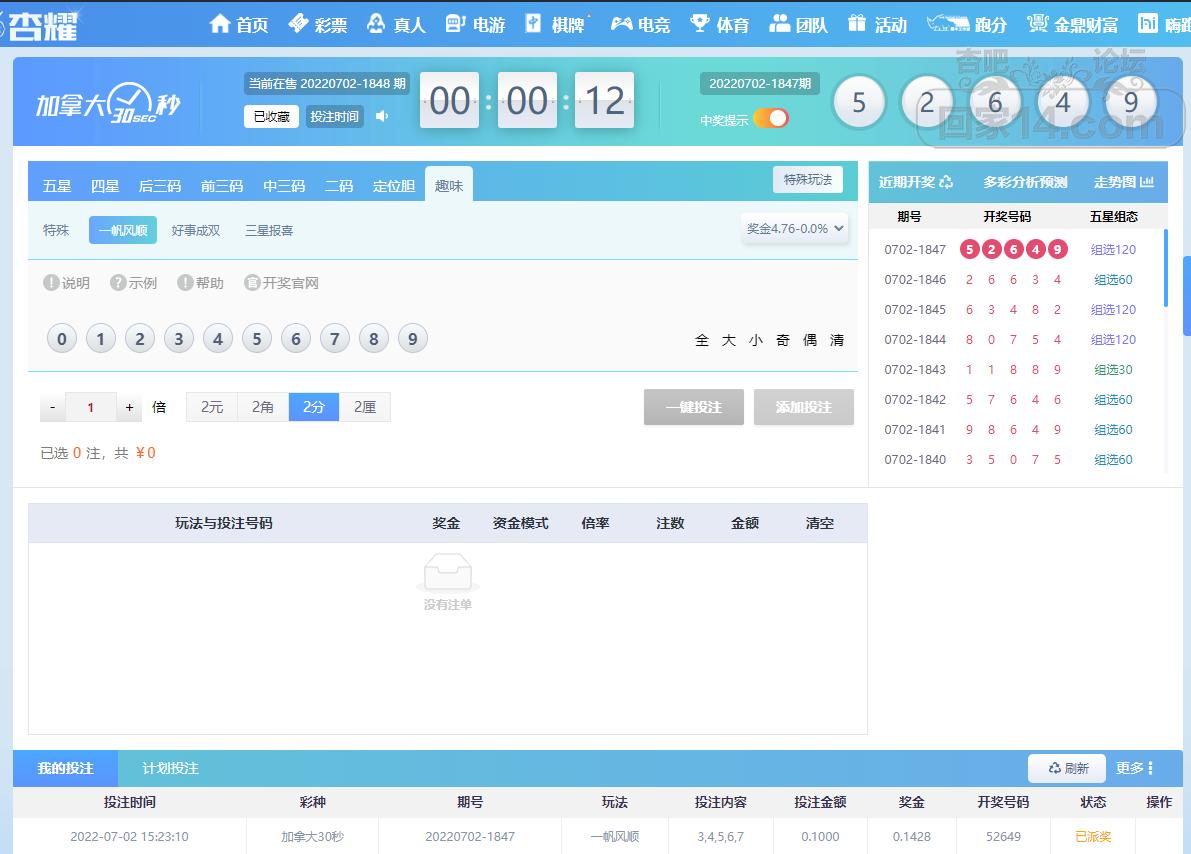Switch to the 计划投注 tab

(170, 768)
